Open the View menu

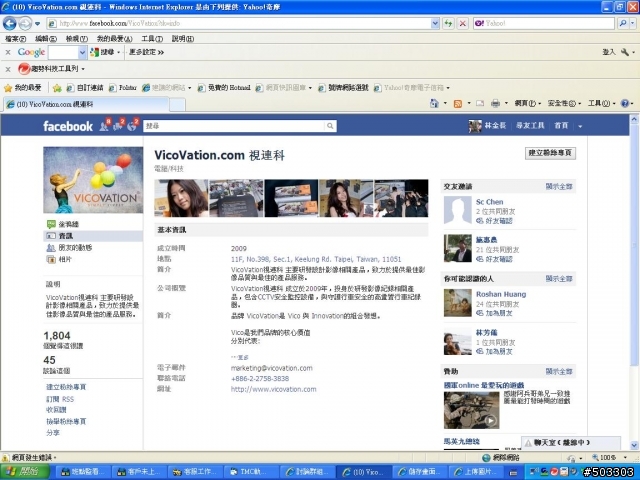tap(77, 39)
